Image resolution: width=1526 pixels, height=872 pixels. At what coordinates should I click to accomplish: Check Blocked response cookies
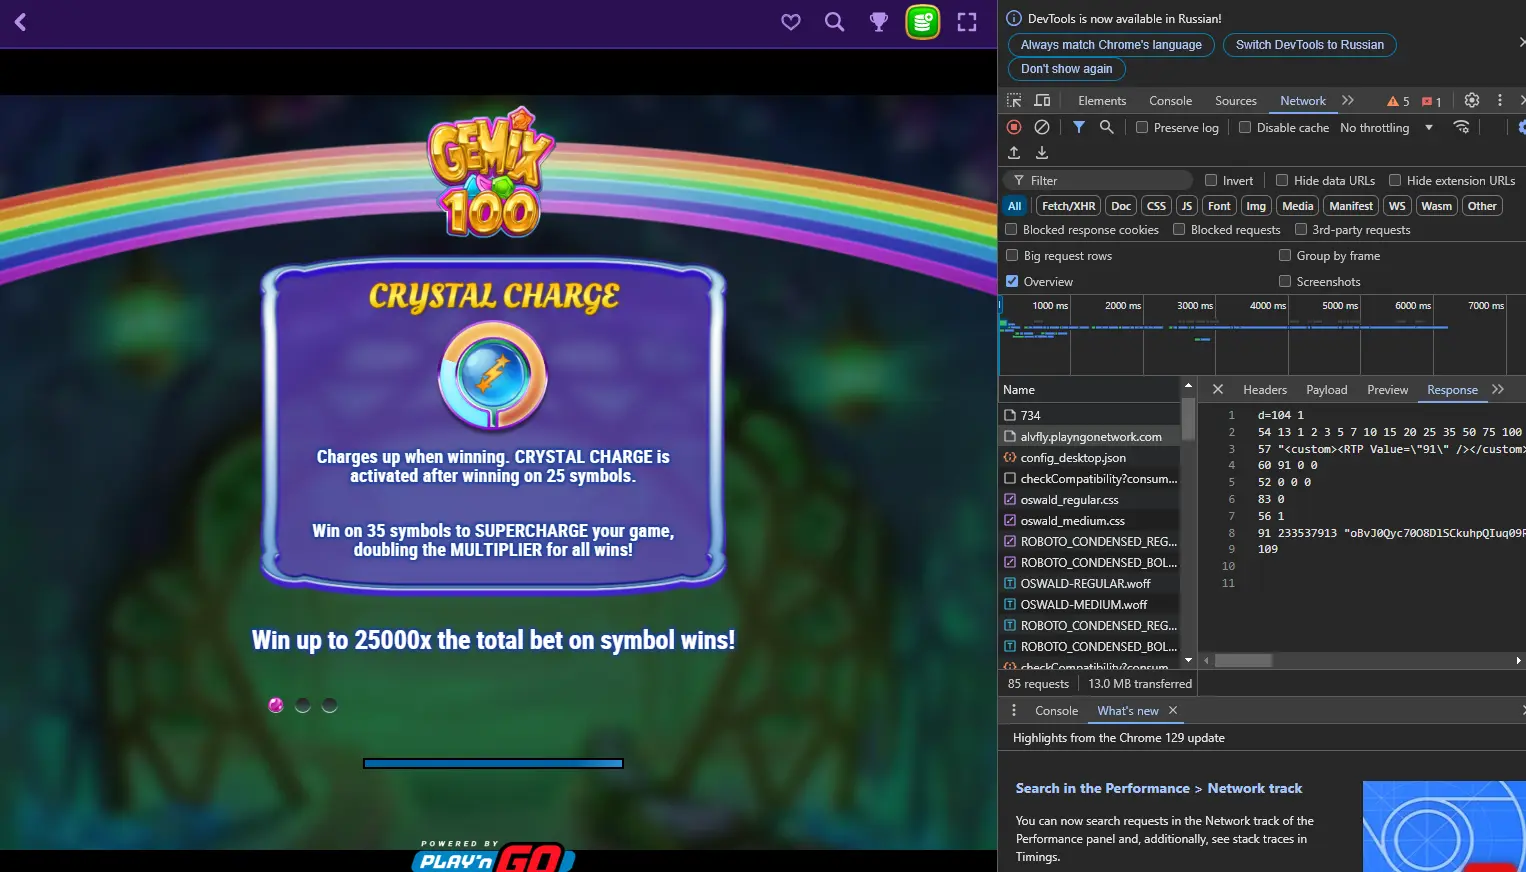click(1011, 229)
